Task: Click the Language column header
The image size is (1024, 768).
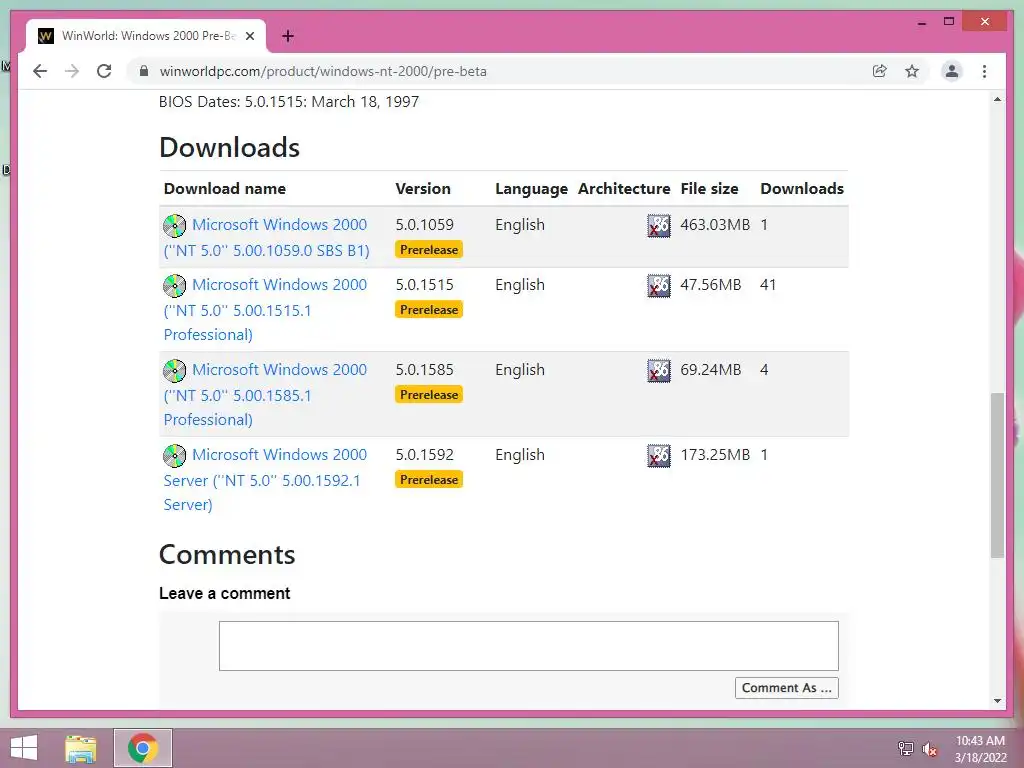Action: 532,189
